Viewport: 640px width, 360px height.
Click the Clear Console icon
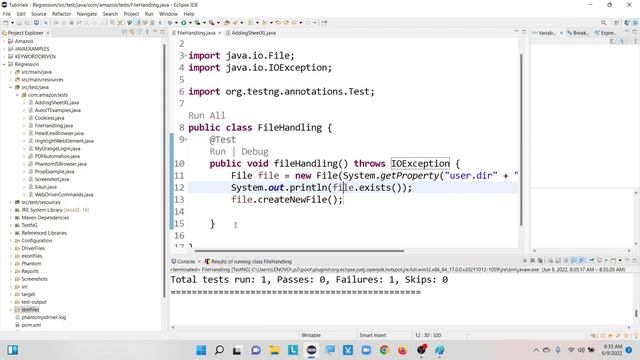click(x=551, y=260)
